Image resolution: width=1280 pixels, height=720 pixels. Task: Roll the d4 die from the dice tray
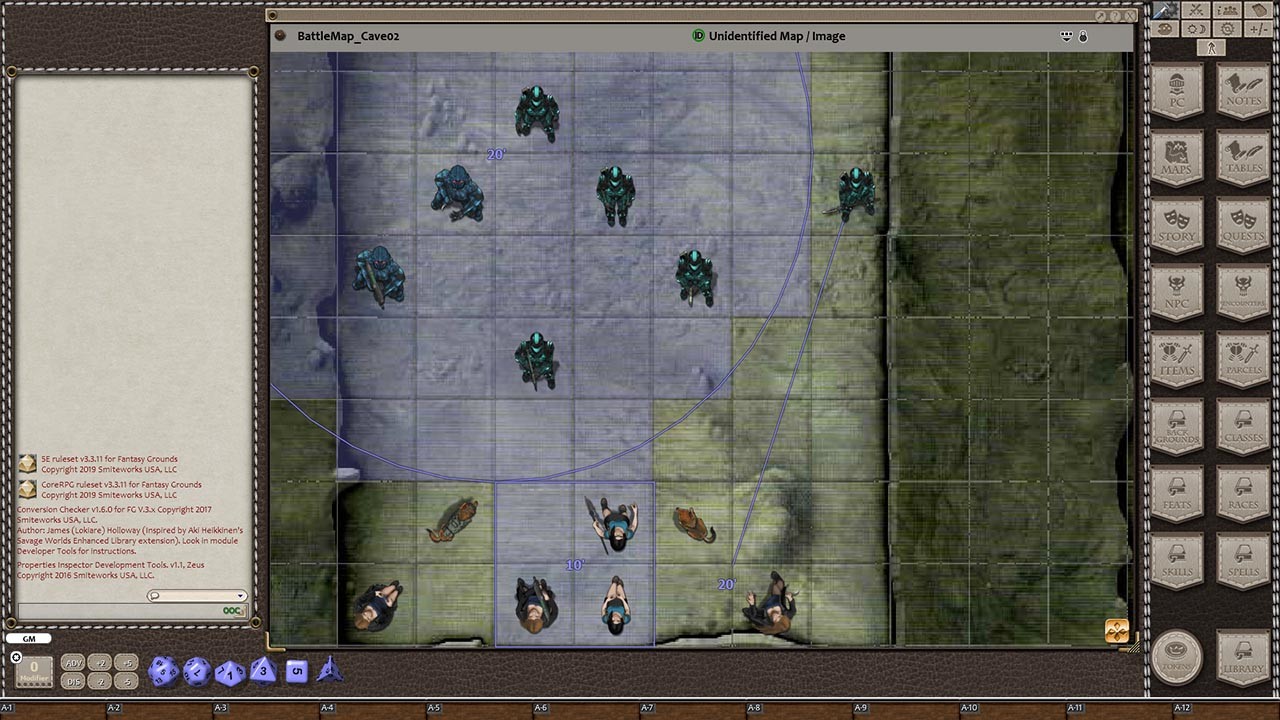(329, 671)
